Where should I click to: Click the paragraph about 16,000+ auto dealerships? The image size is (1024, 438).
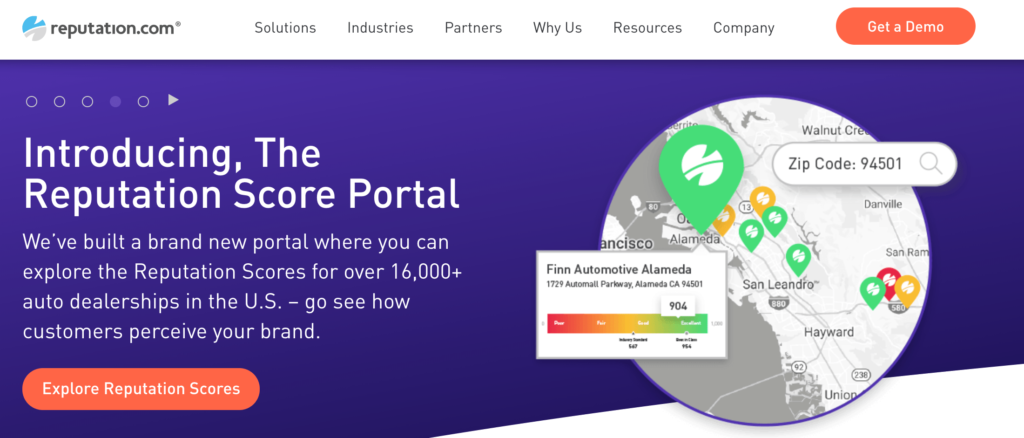[x=242, y=287]
